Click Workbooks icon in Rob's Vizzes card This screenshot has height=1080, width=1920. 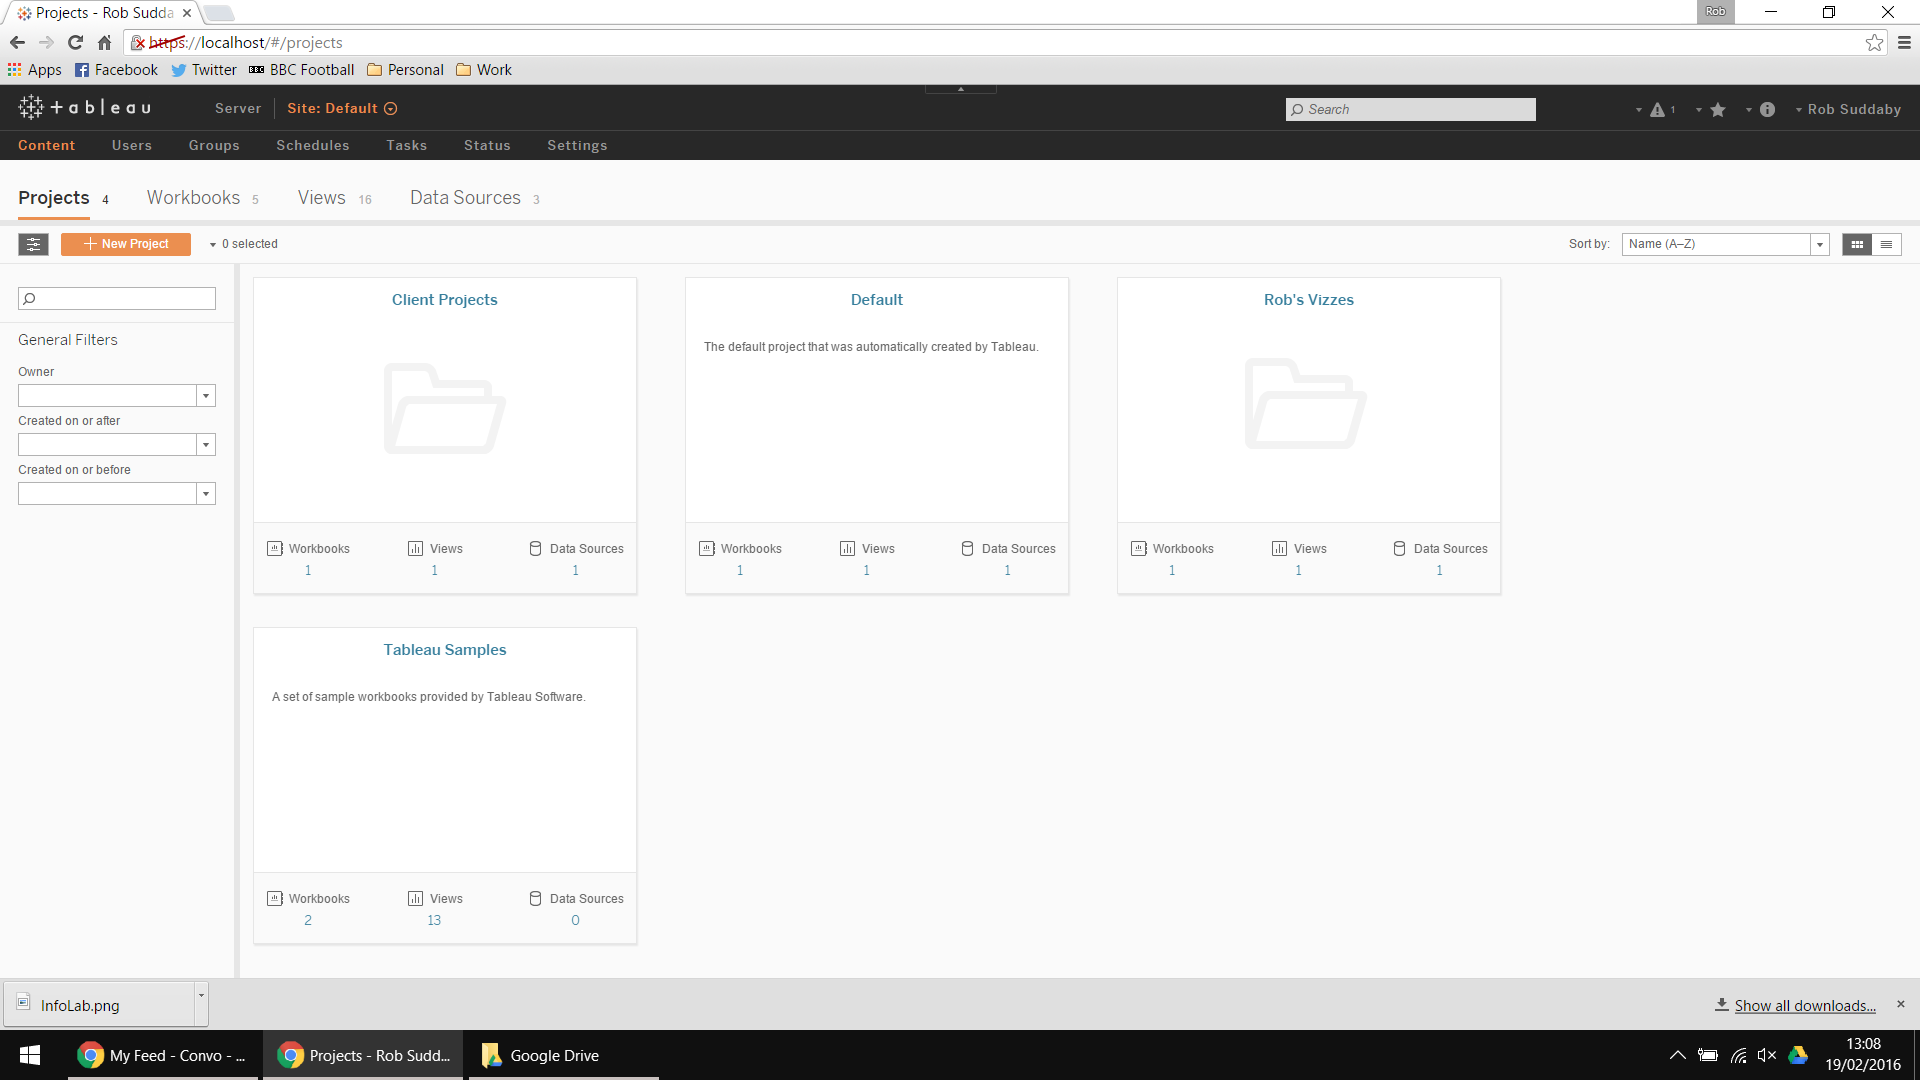[x=1139, y=548]
